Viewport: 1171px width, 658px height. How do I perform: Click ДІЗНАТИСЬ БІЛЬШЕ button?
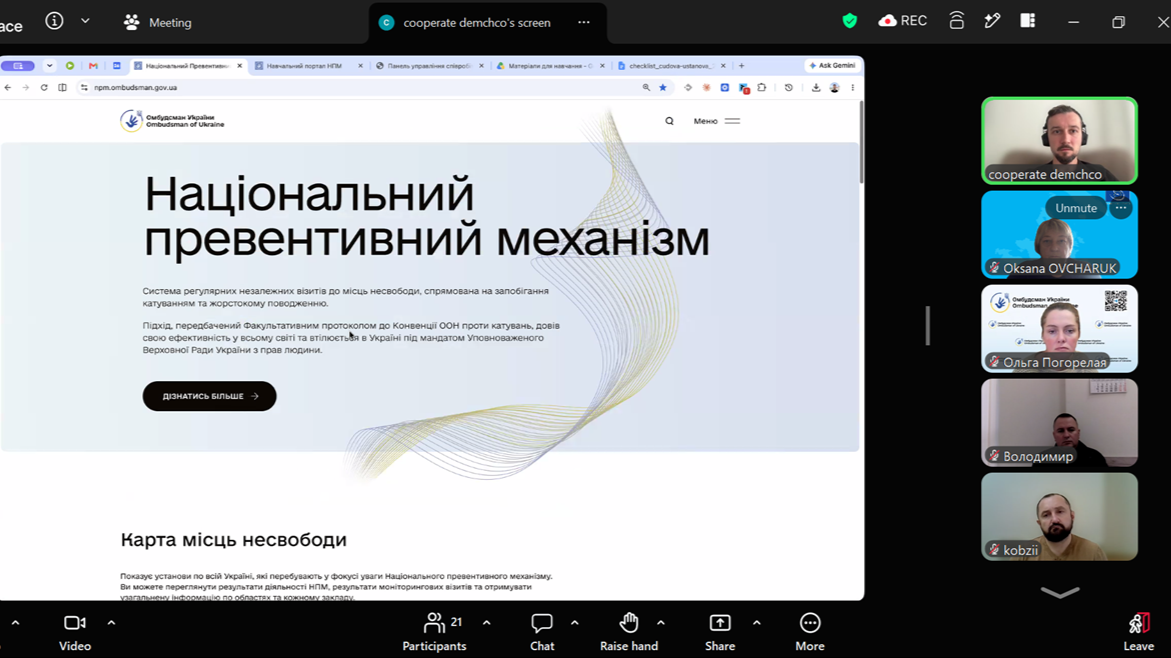(209, 396)
